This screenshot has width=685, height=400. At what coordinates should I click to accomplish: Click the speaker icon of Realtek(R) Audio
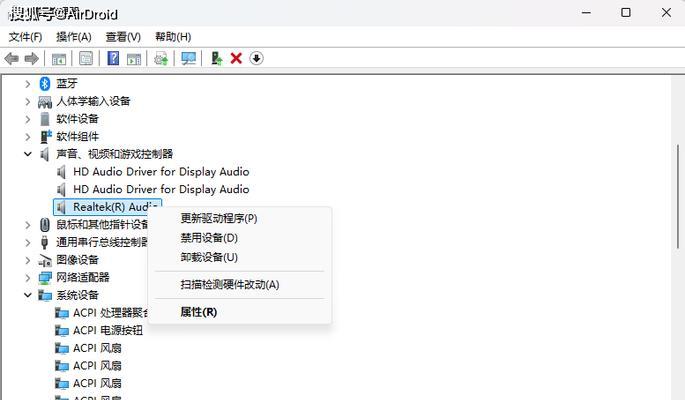point(62,207)
